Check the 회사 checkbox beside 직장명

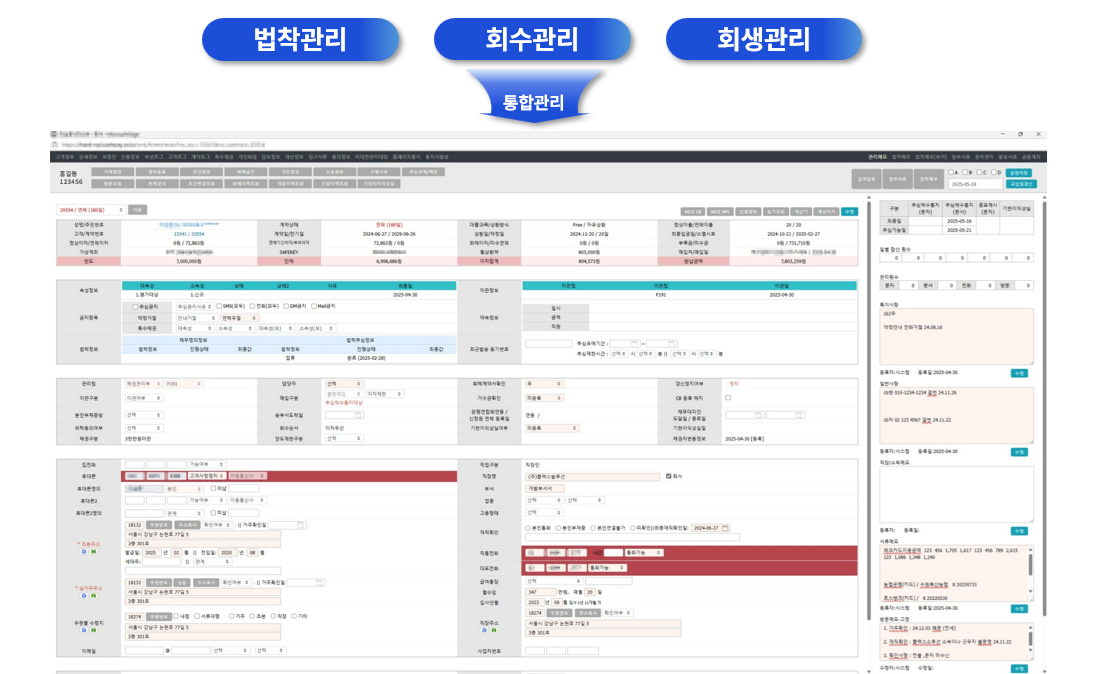(x=668, y=477)
